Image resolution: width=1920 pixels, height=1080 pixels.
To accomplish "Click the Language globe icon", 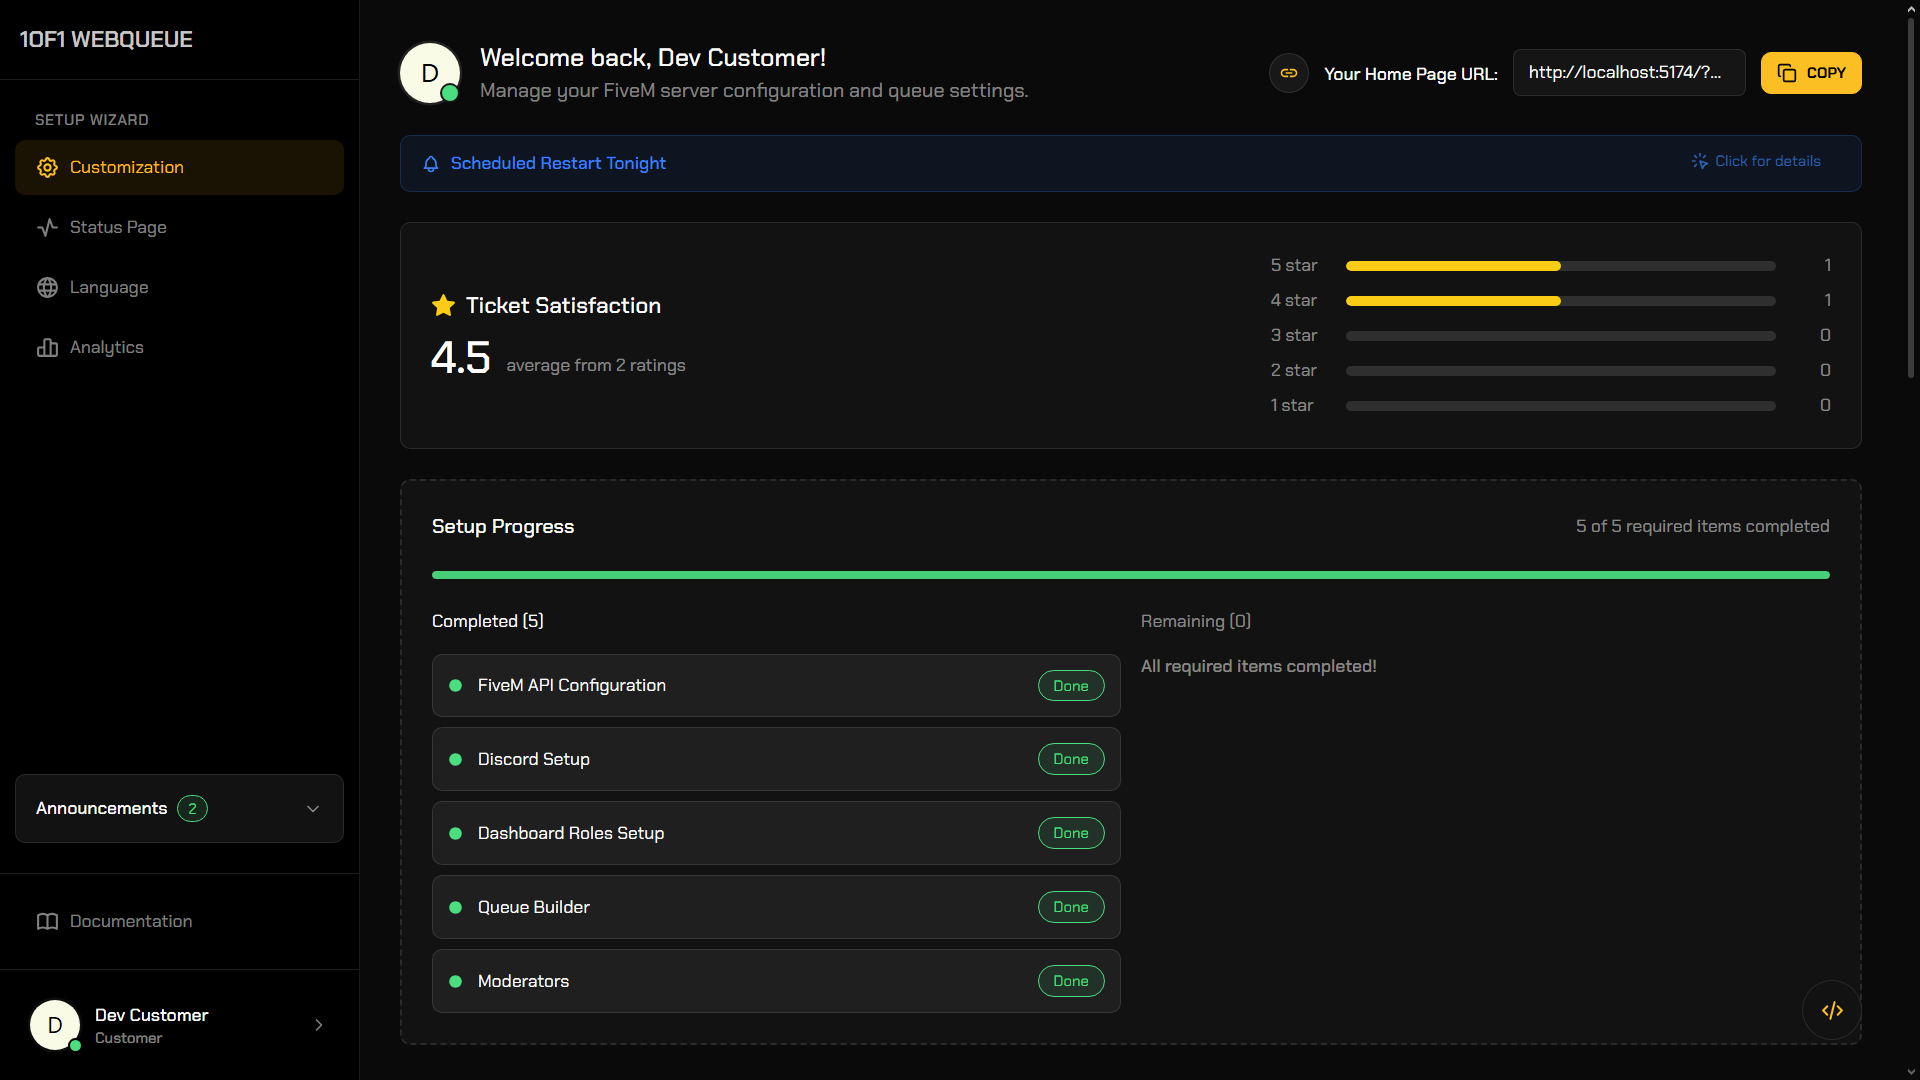I will coord(47,287).
